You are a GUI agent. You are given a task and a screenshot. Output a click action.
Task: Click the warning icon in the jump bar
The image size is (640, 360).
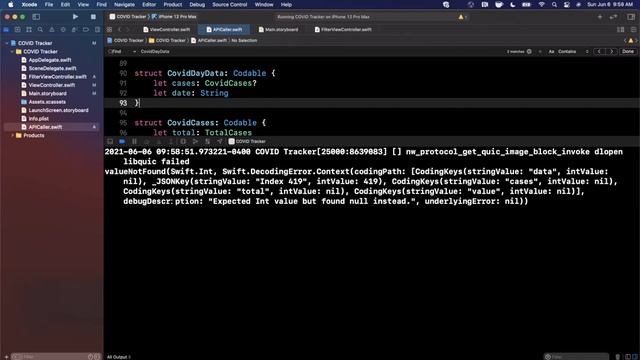631,40
